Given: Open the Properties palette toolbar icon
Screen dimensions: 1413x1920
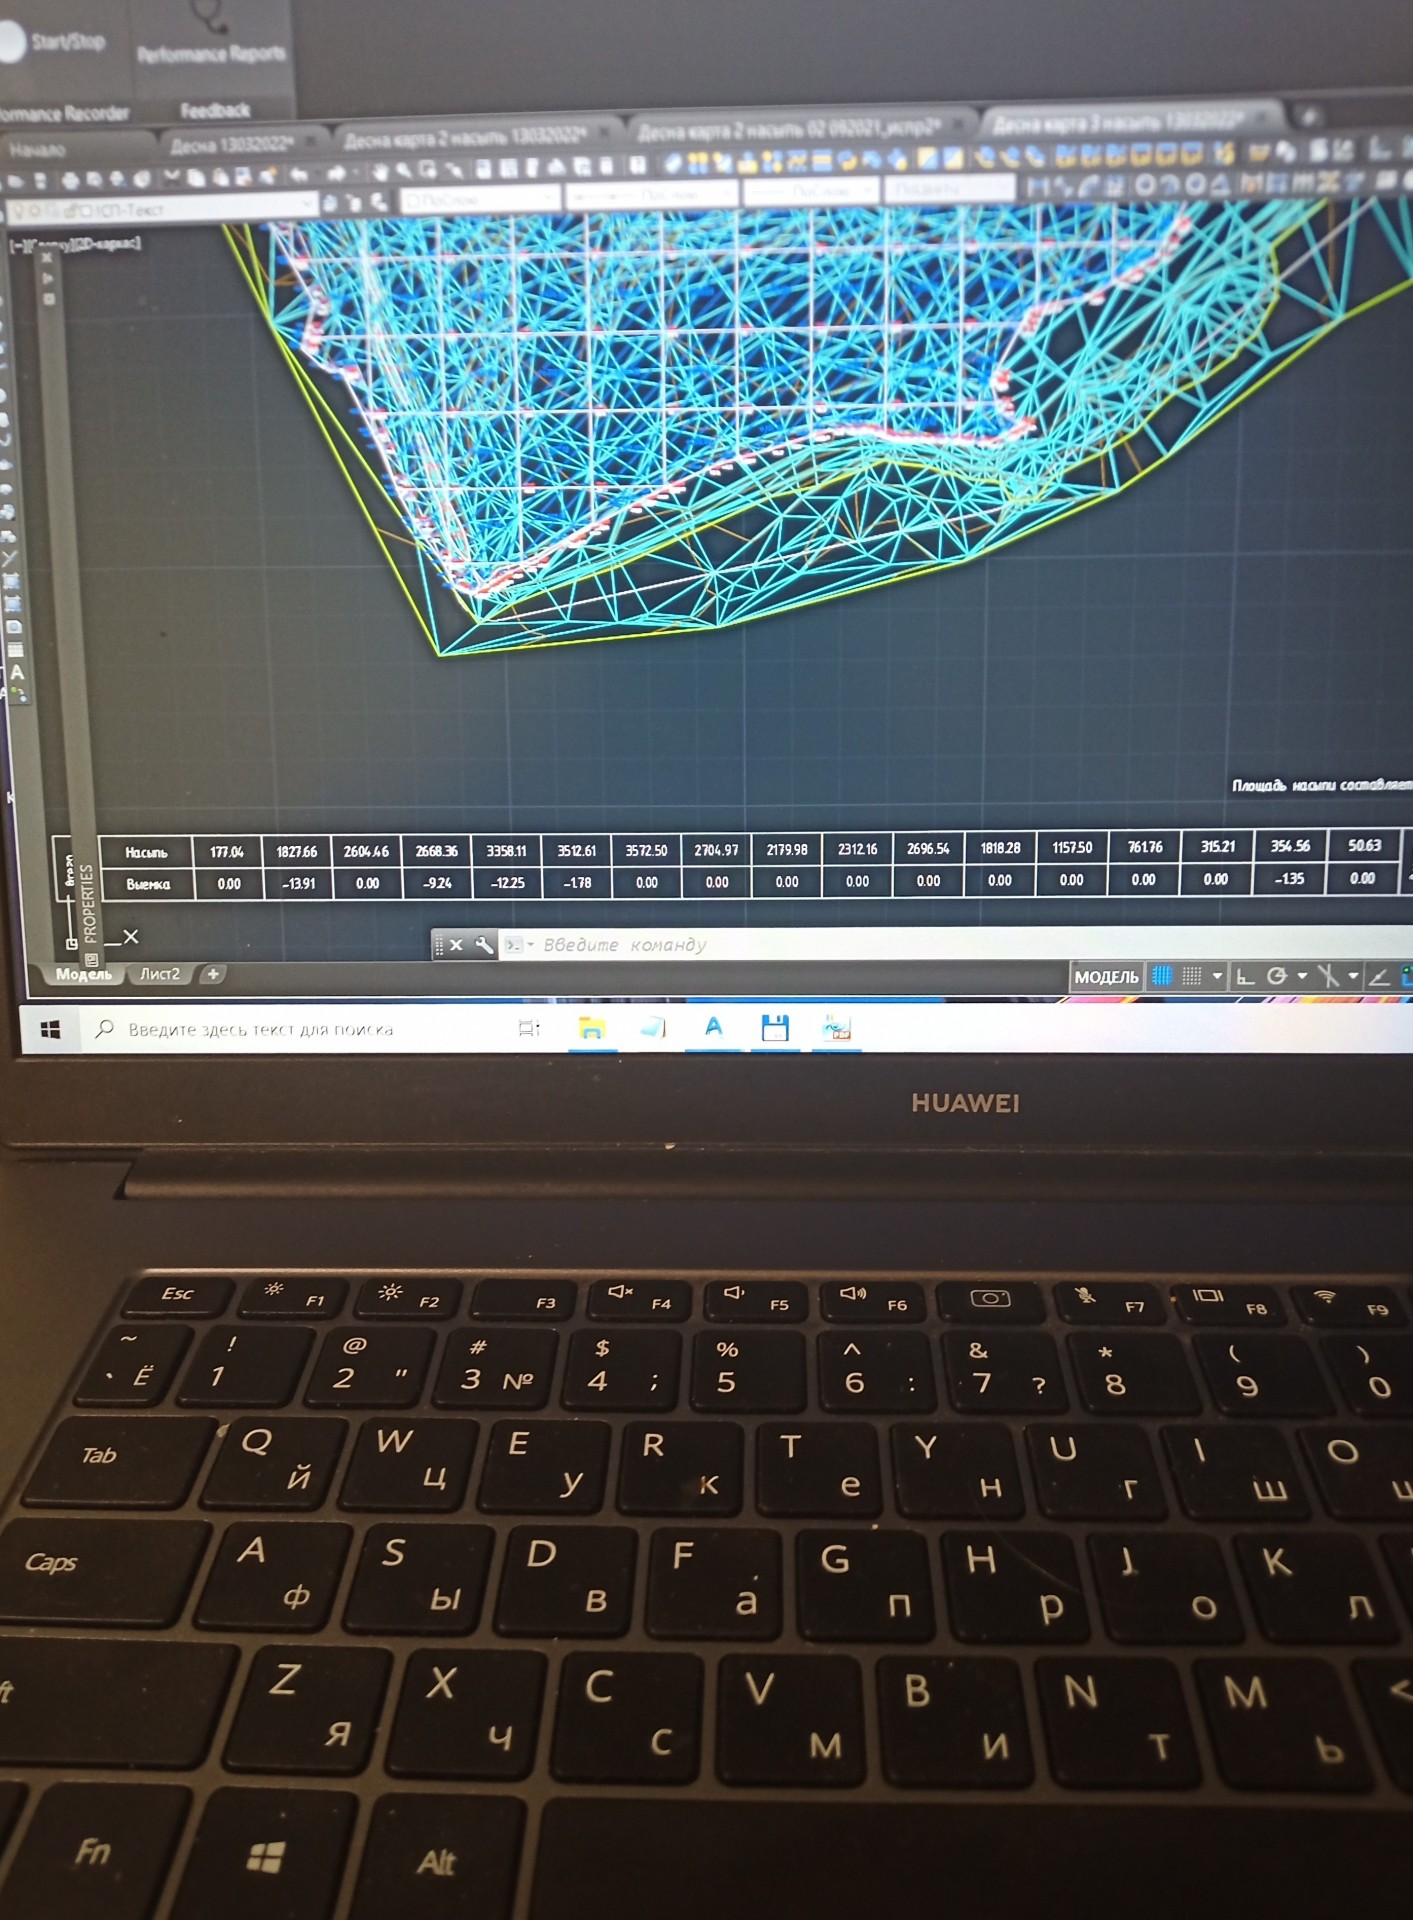Looking at the screenshot, I should click(x=484, y=168).
